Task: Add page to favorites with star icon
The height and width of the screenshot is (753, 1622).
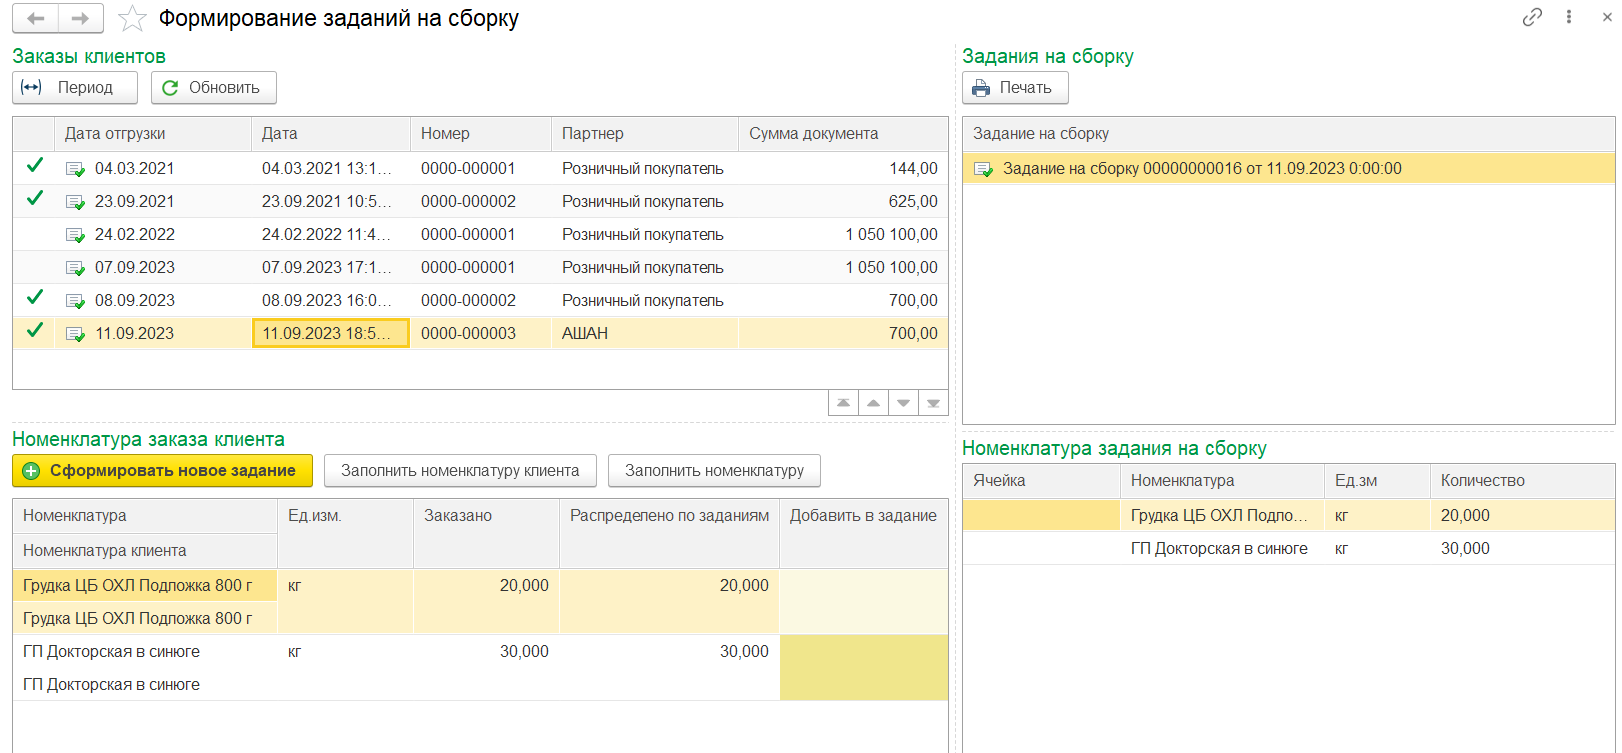Action: pyautogui.click(x=132, y=18)
